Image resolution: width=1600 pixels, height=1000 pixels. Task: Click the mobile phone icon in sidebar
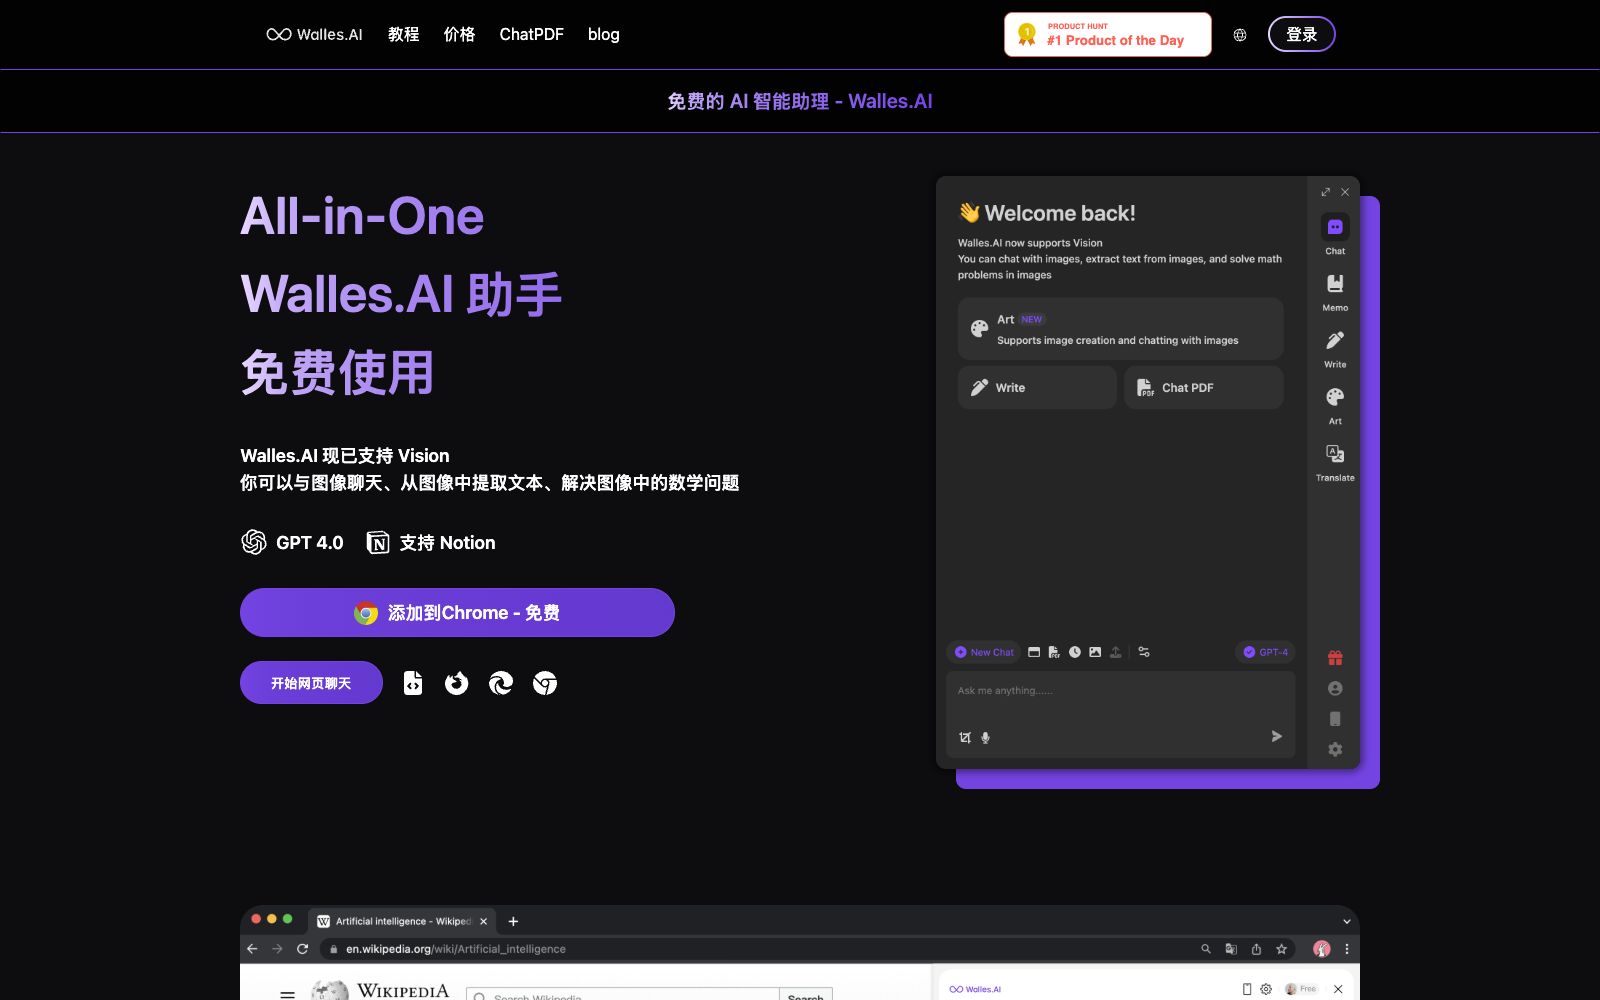tap(1335, 719)
